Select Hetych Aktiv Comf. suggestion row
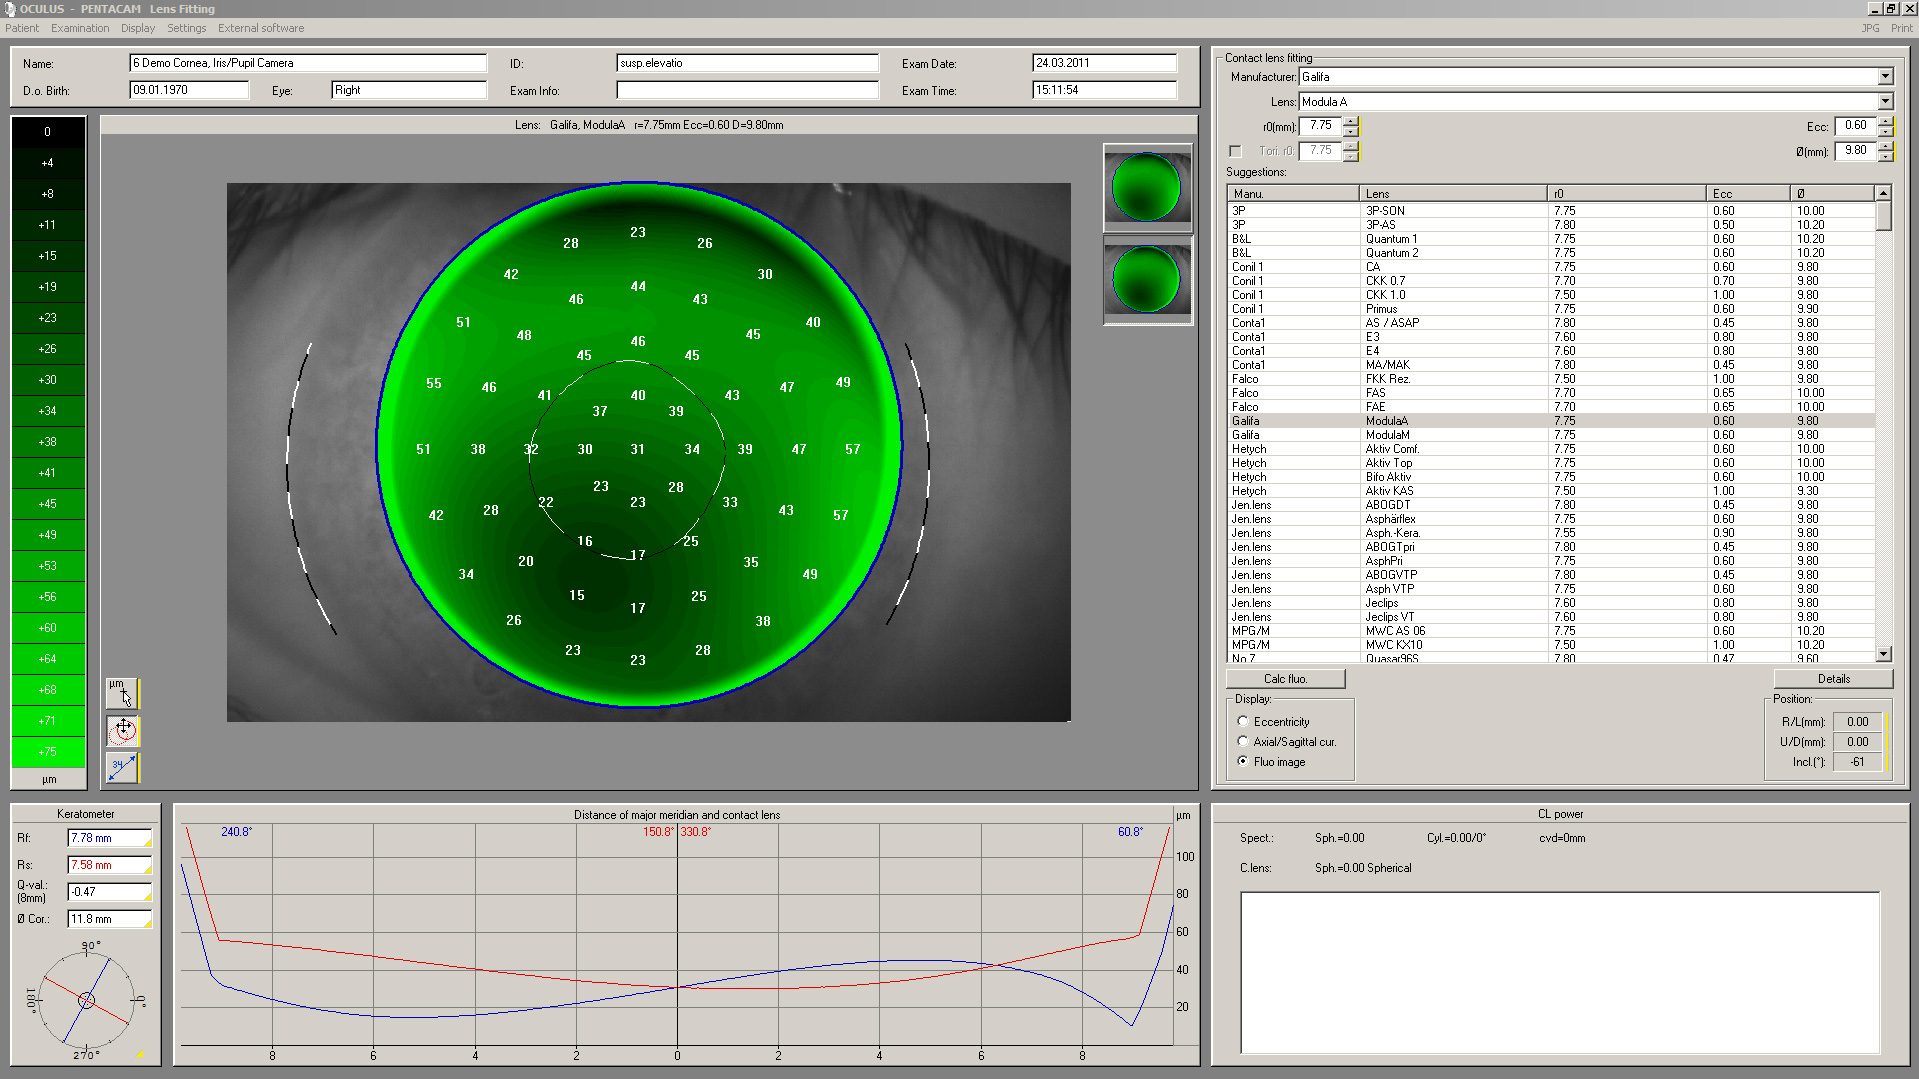This screenshot has width=1919, height=1079. [1551, 449]
